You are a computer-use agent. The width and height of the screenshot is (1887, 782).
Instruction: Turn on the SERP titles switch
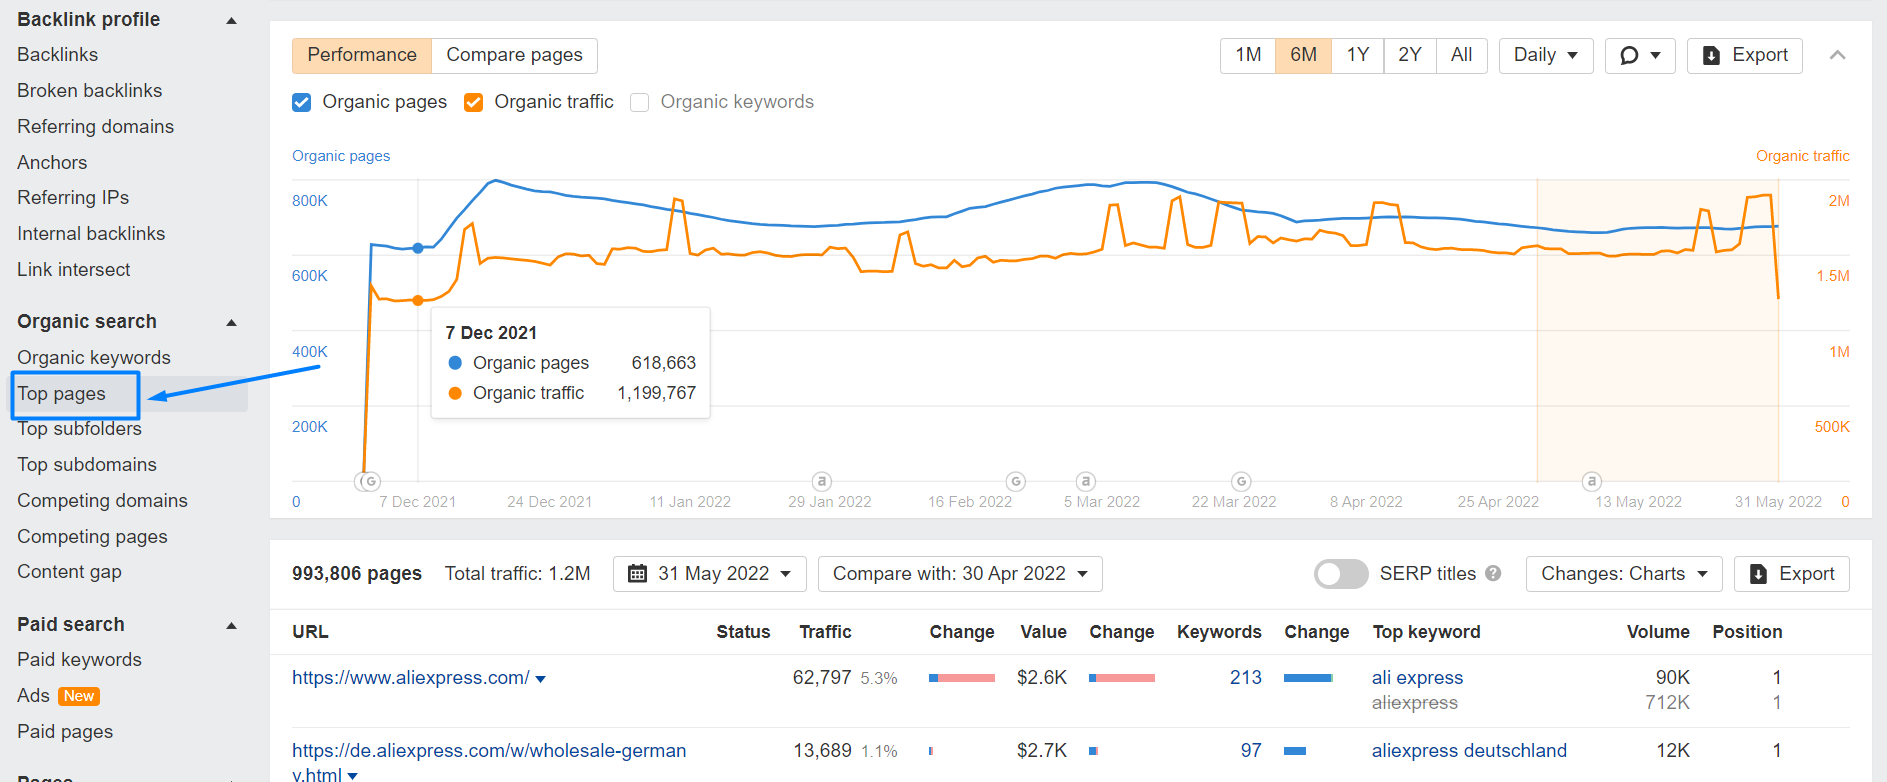tap(1341, 574)
